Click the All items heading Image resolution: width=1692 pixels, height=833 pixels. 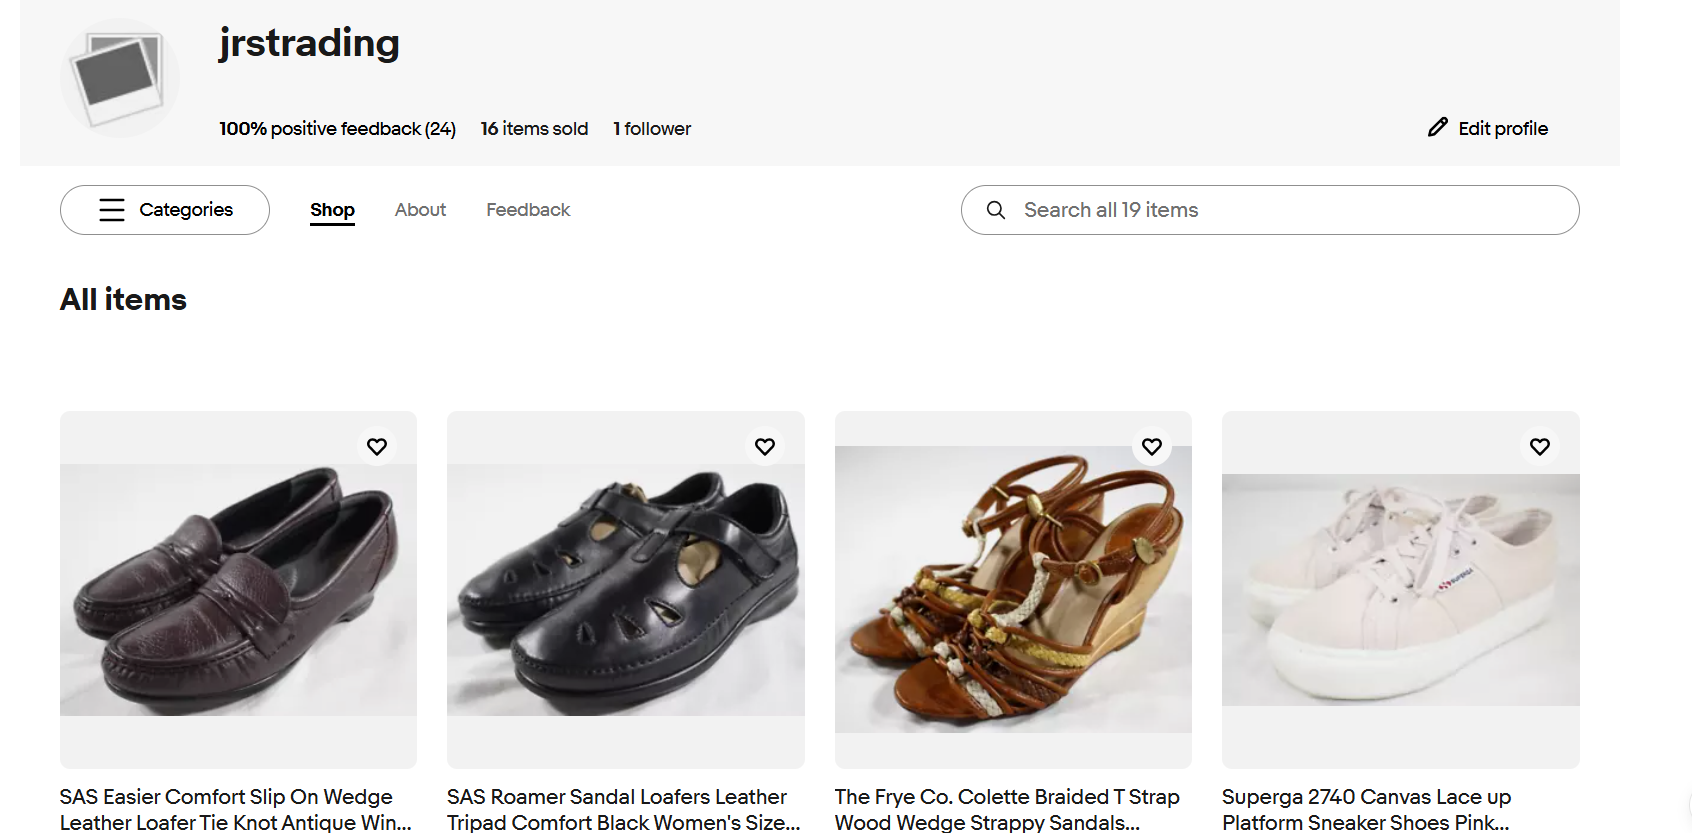click(x=123, y=300)
